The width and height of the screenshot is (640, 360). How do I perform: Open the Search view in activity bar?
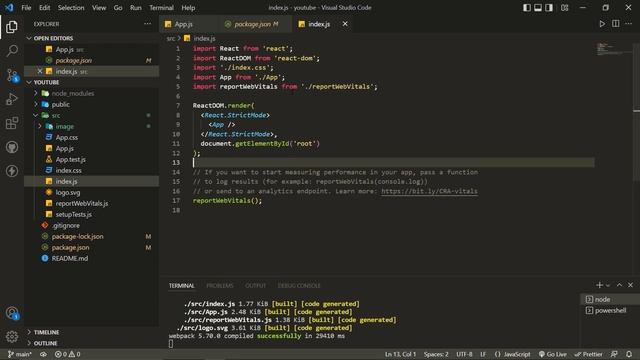click(x=12, y=51)
